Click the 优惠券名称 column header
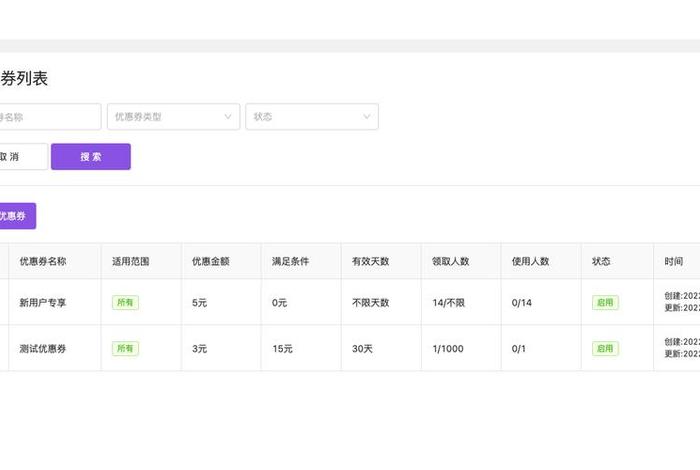 pos(43,261)
